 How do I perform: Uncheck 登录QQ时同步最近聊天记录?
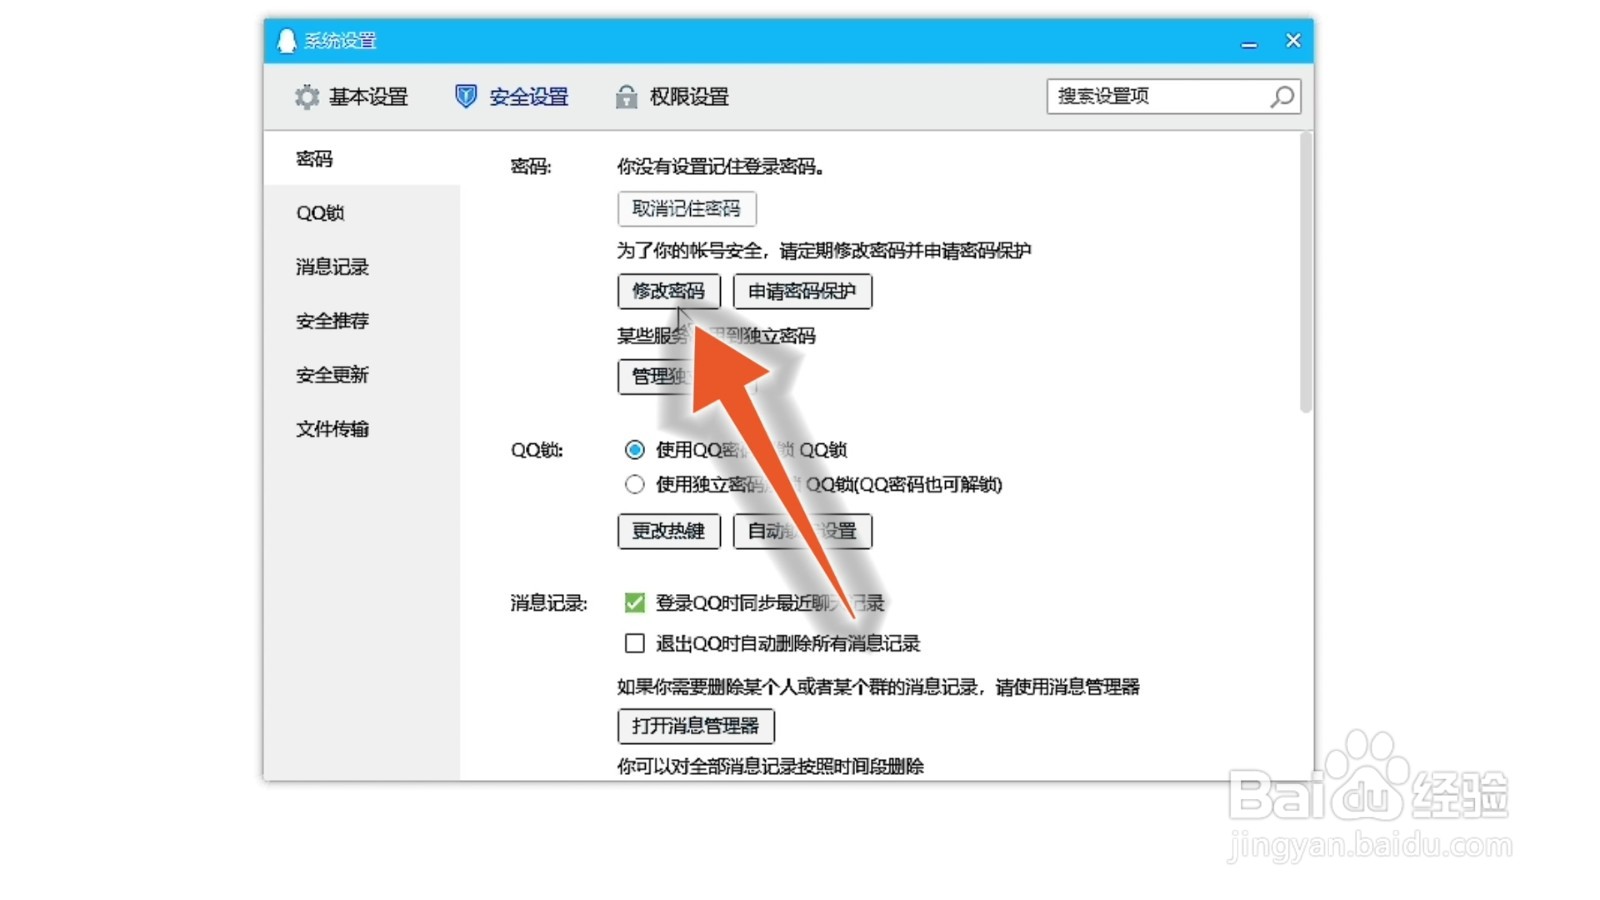click(634, 603)
